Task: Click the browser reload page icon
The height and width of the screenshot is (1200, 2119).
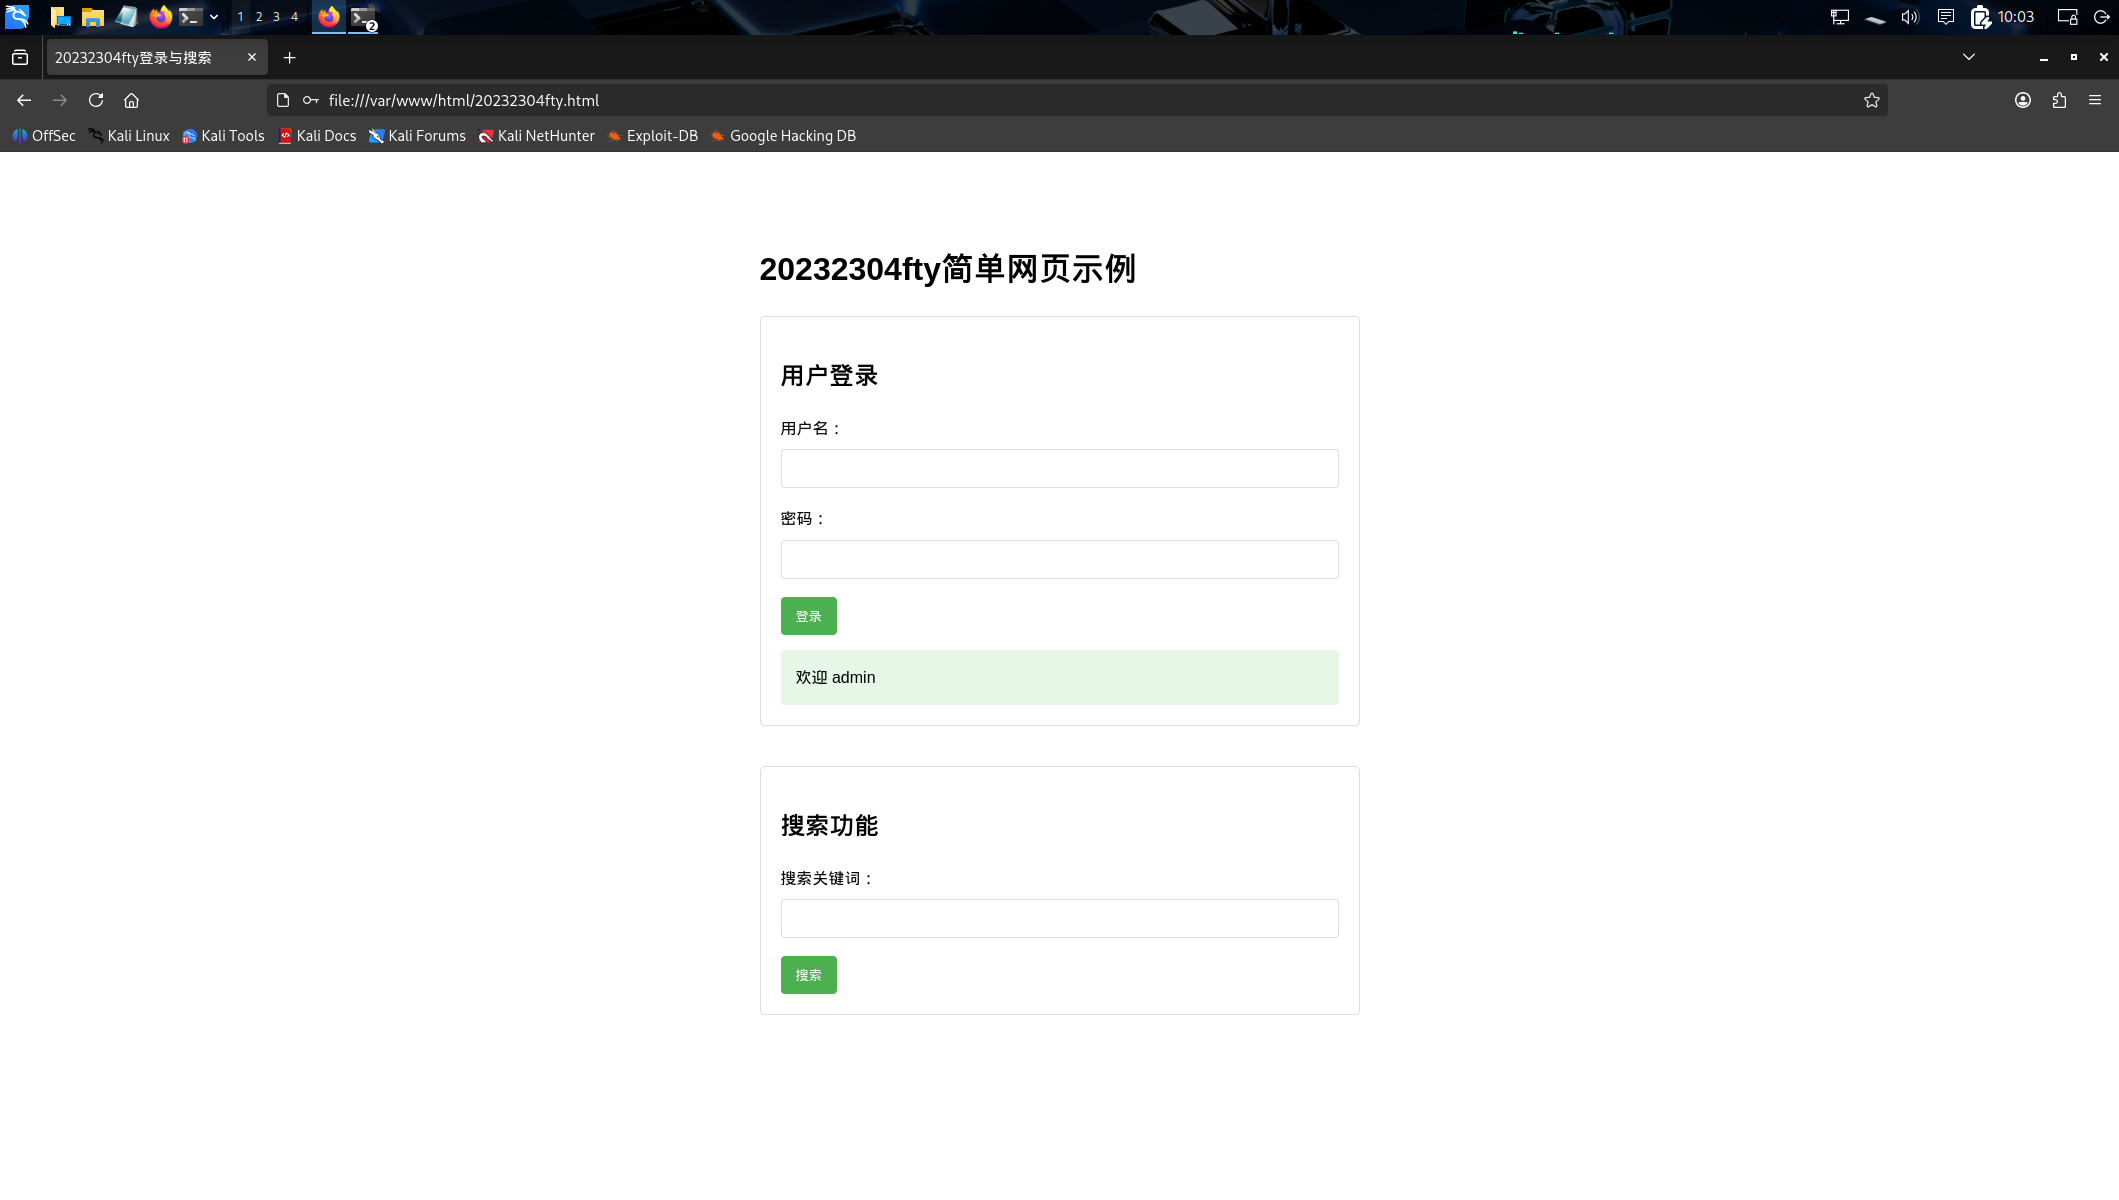Action: point(96,100)
